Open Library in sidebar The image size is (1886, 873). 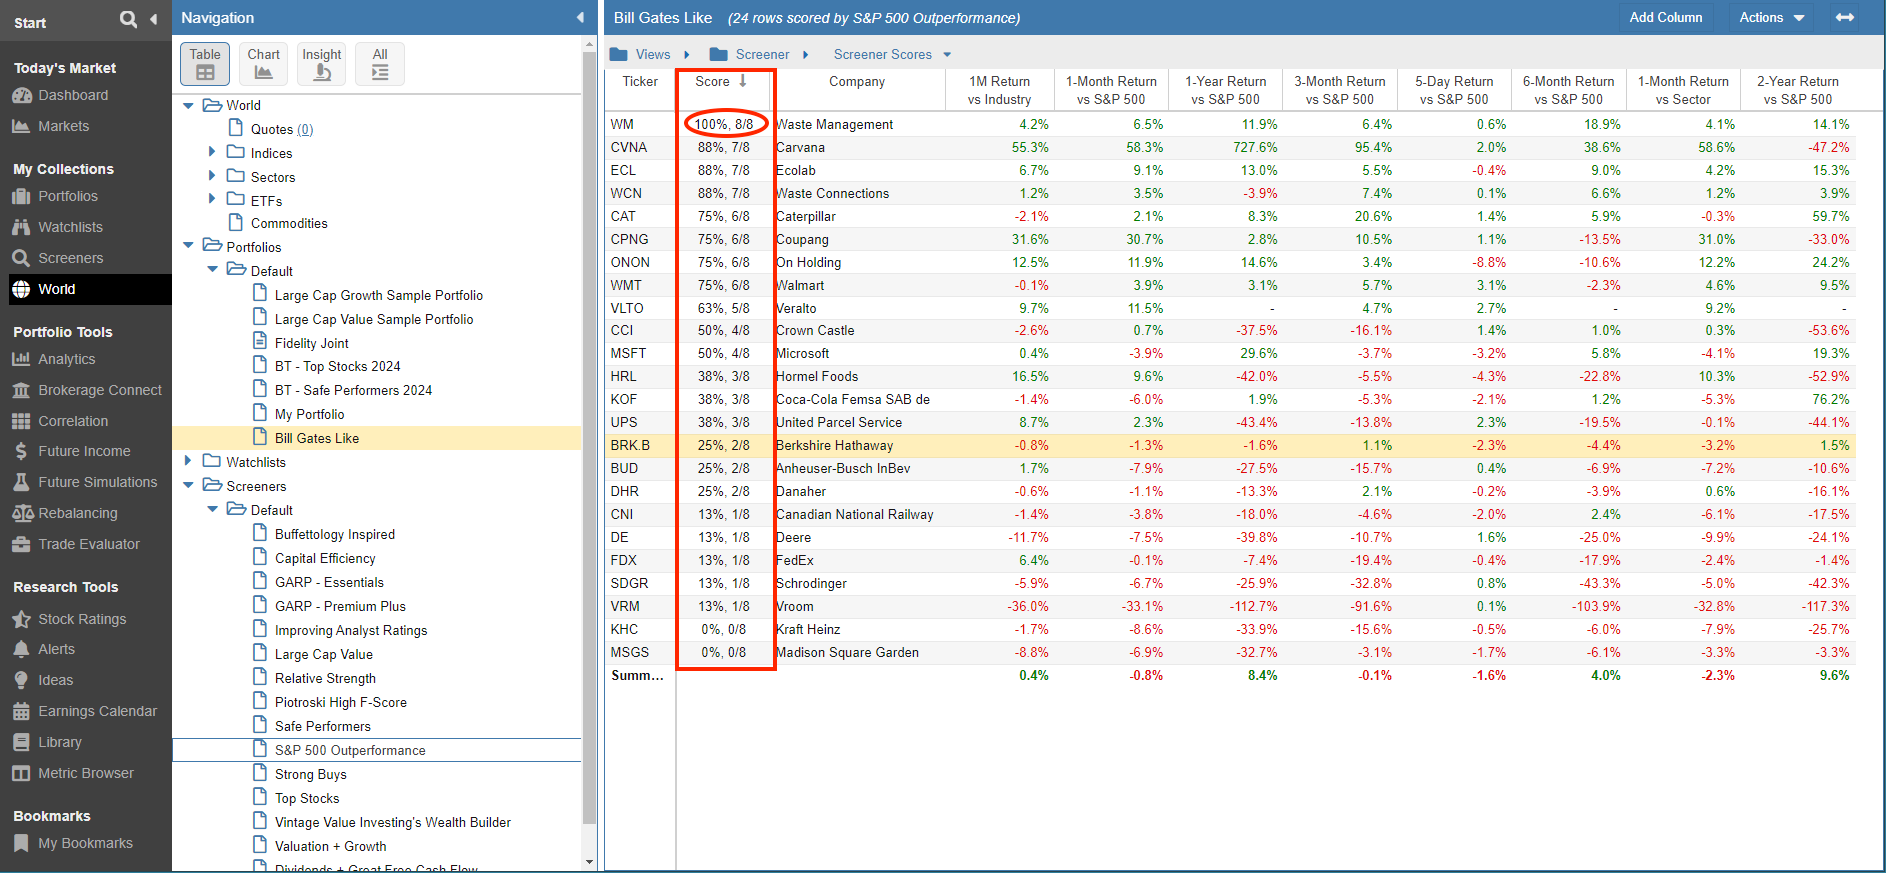click(60, 742)
